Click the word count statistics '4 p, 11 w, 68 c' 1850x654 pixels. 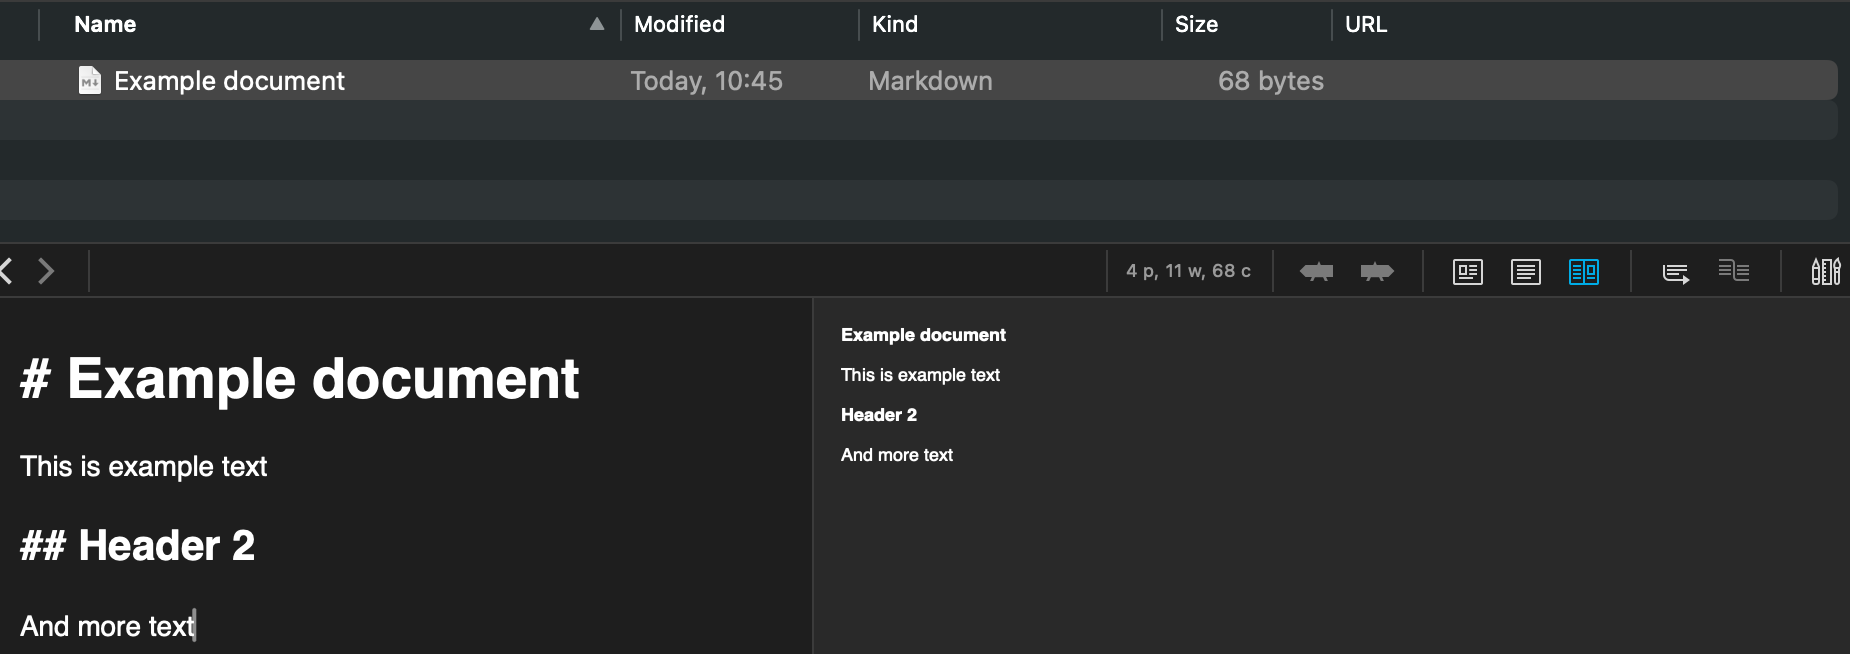[x=1188, y=271]
